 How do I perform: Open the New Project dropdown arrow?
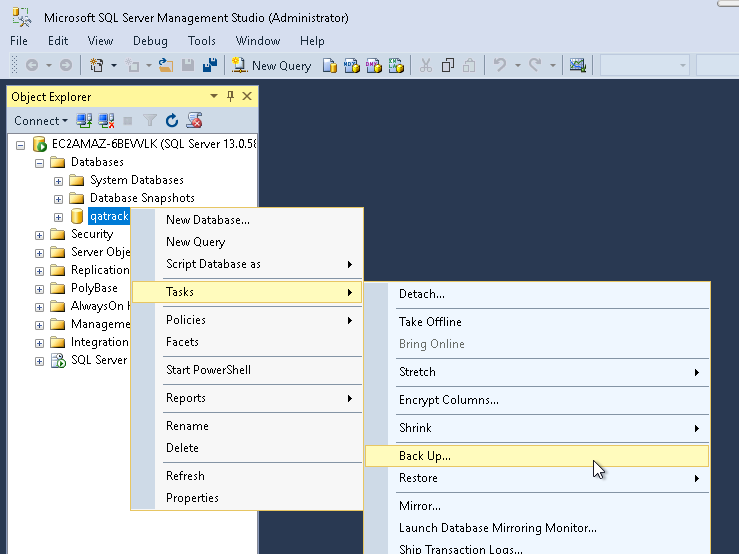point(114,66)
